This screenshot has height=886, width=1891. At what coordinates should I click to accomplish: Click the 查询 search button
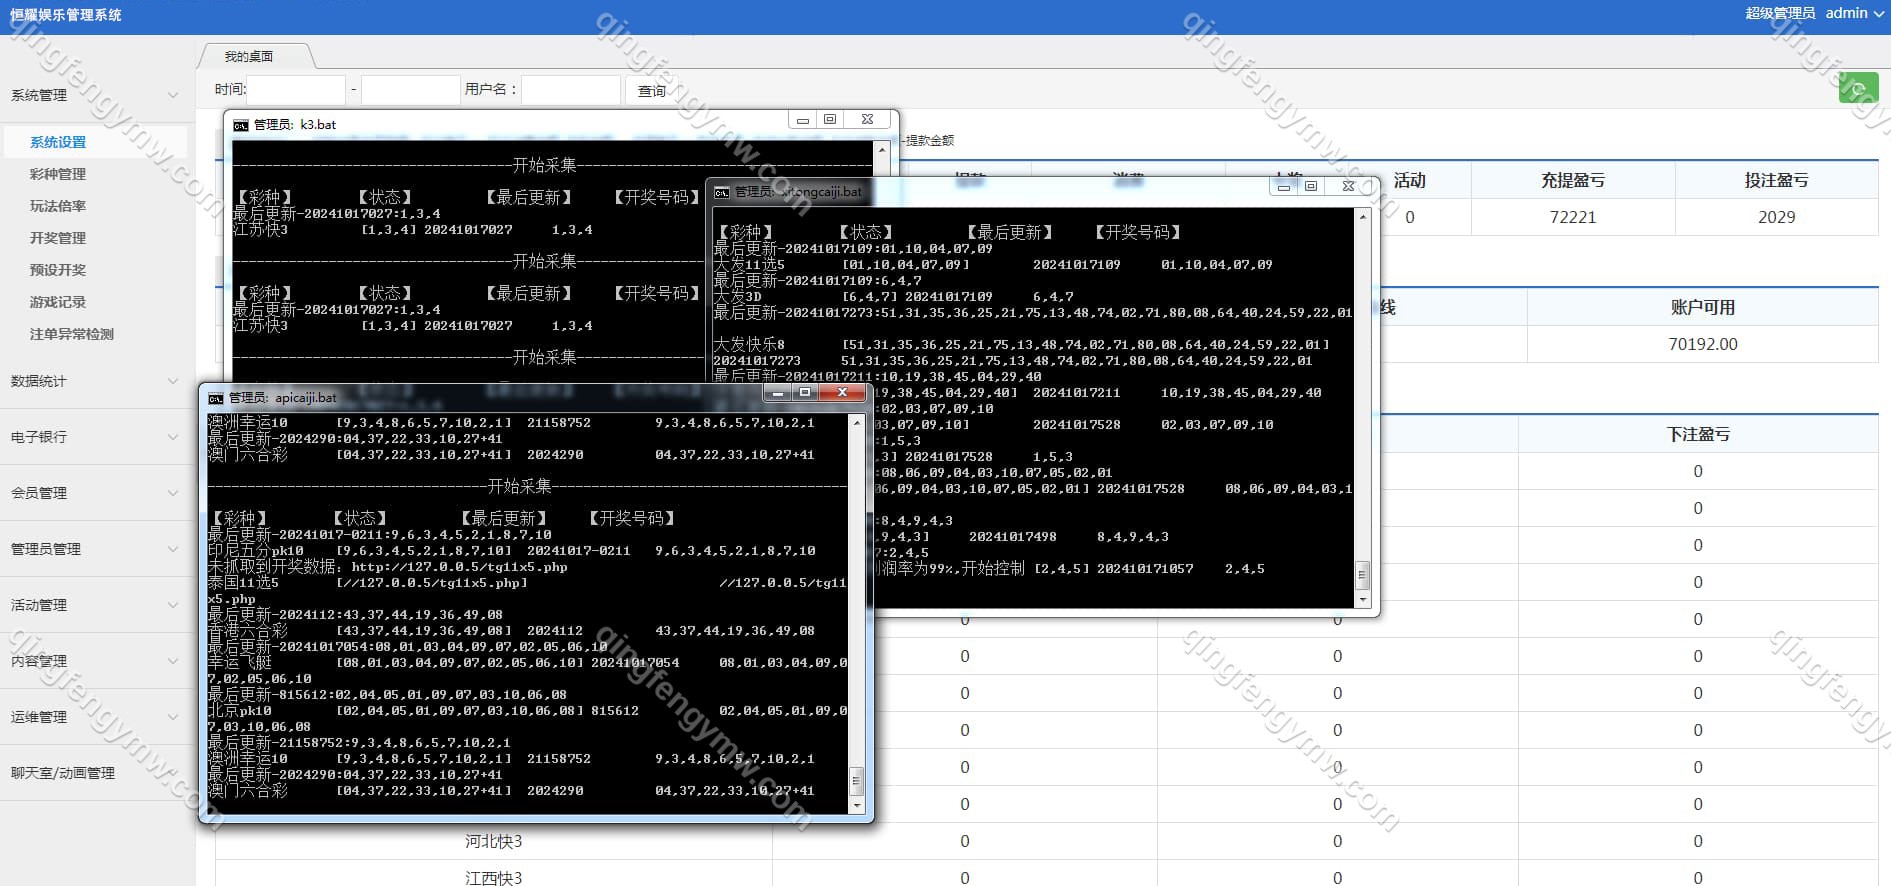pos(652,91)
